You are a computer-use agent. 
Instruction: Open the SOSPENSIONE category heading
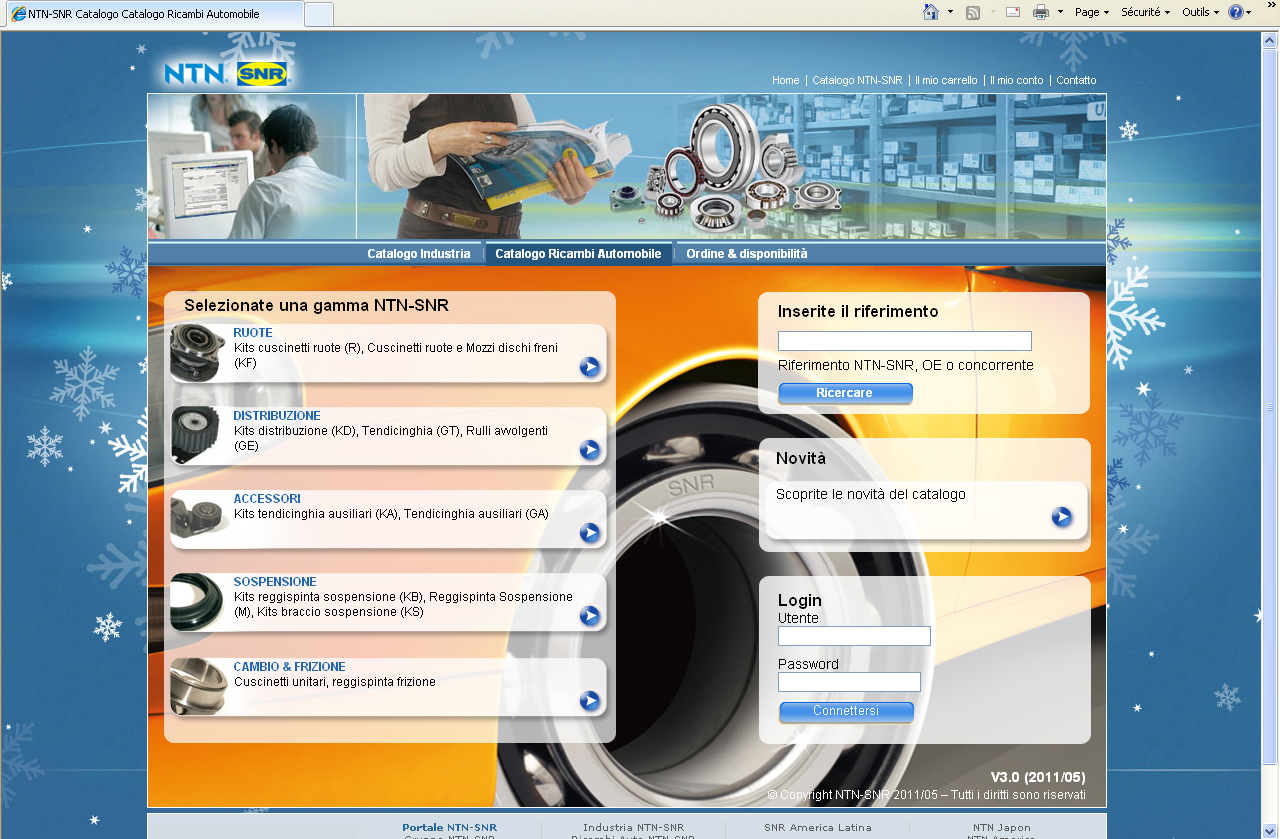[x=275, y=582]
